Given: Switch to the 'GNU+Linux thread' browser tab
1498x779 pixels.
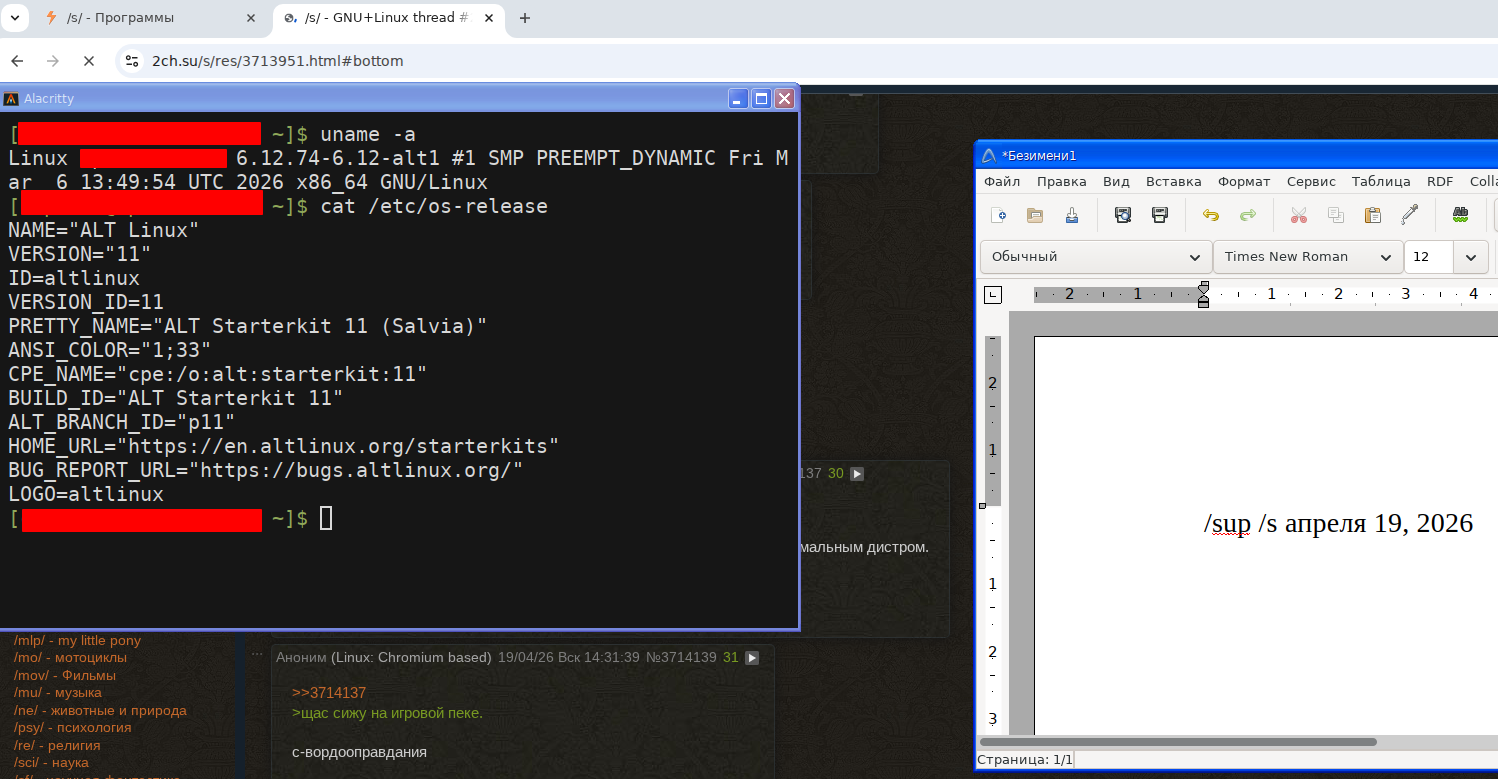Looking at the screenshot, I should tap(386, 18).
